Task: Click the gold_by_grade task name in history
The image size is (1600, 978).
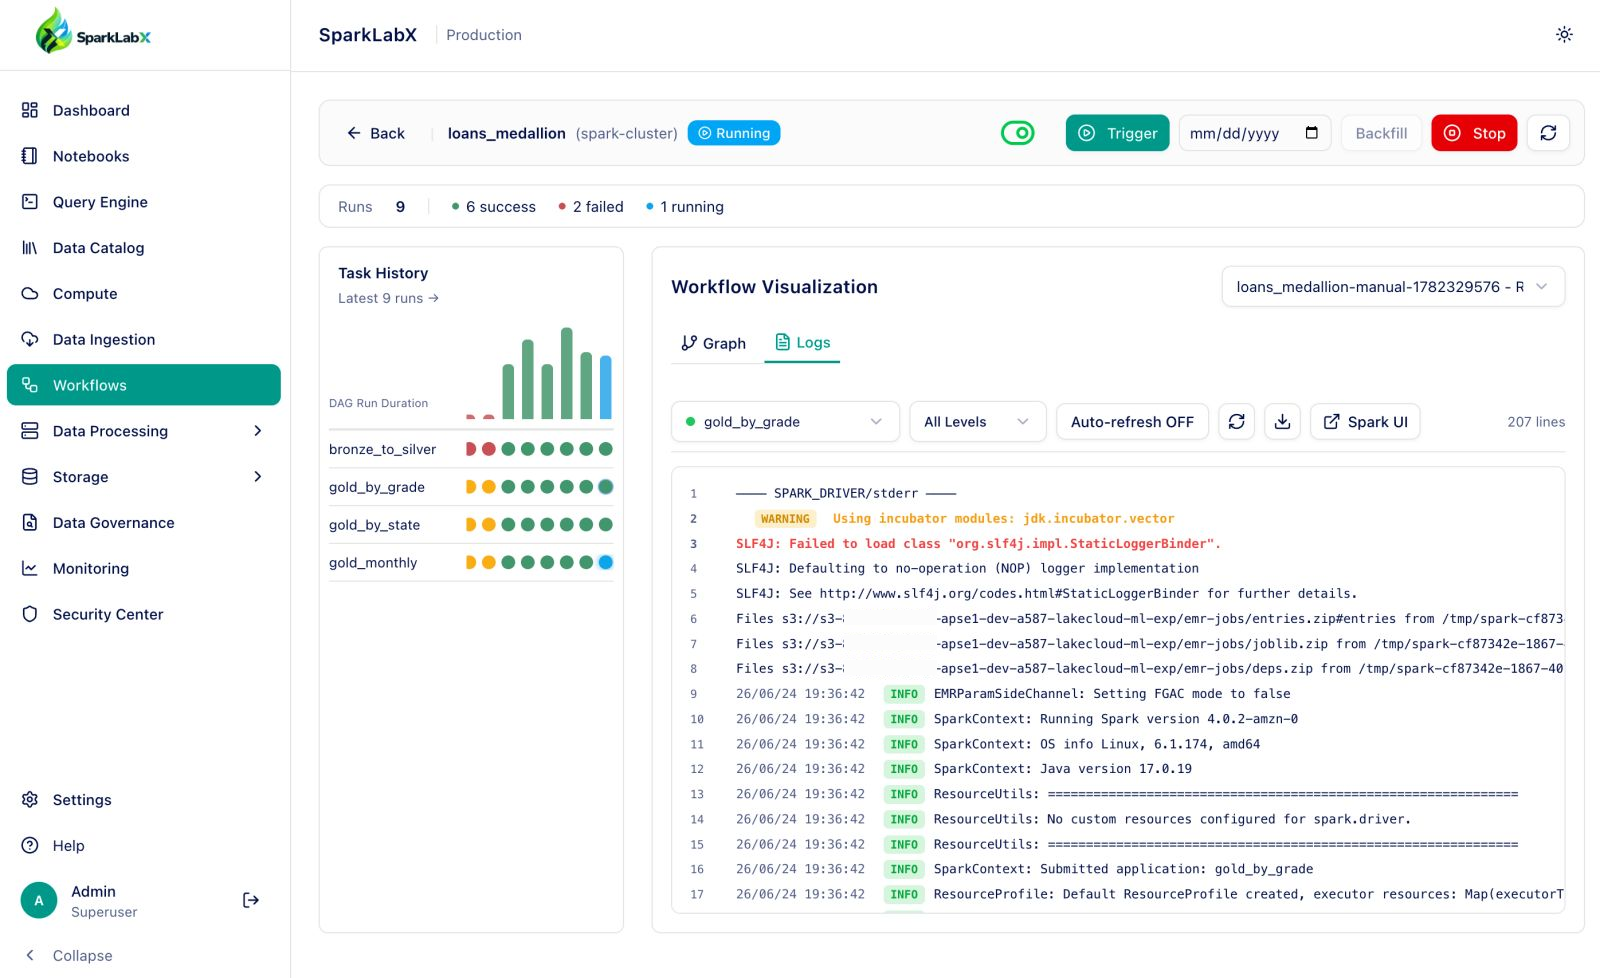Action: tap(377, 487)
